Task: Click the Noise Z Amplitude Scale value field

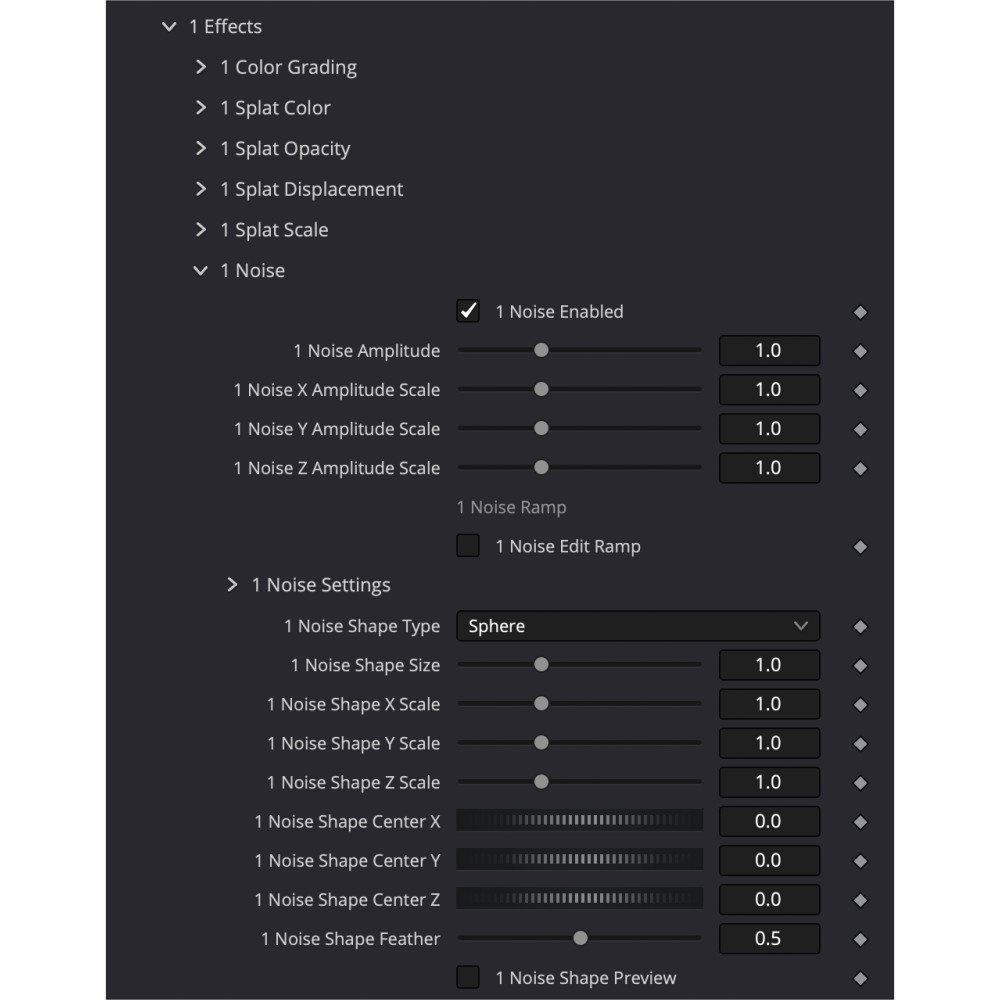Action: coord(769,468)
